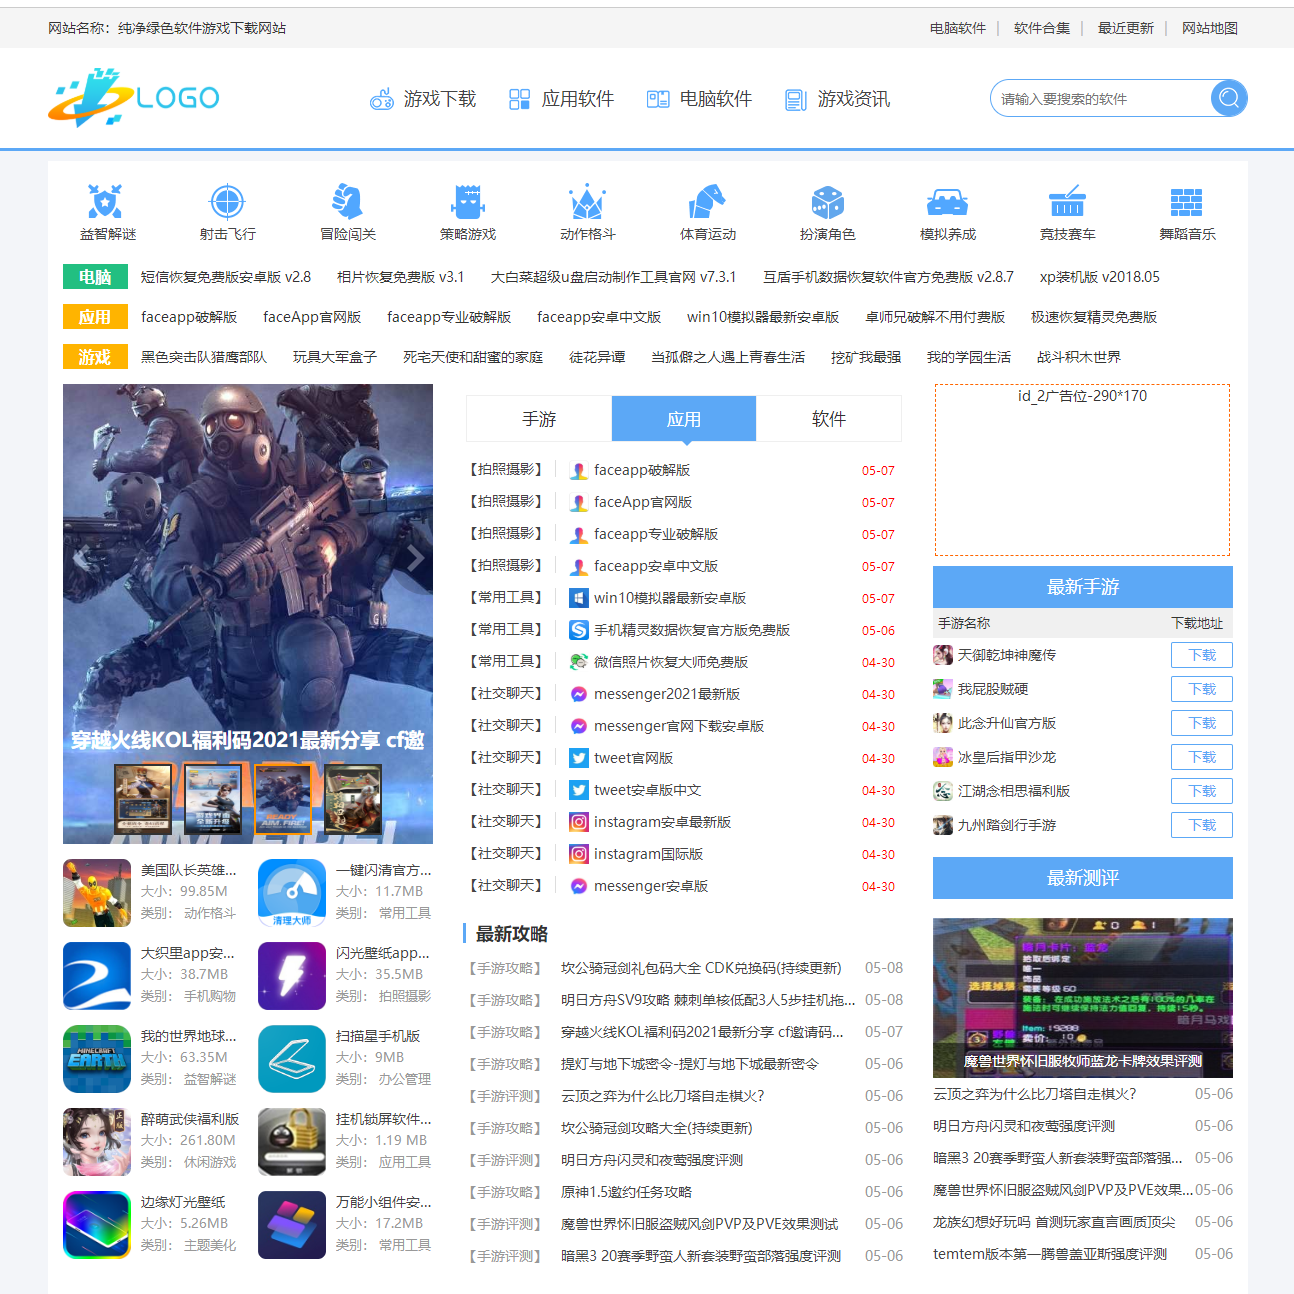Open 坎公骑冠剑礼包码大全 article
The width and height of the screenshot is (1294, 1294).
(701, 968)
